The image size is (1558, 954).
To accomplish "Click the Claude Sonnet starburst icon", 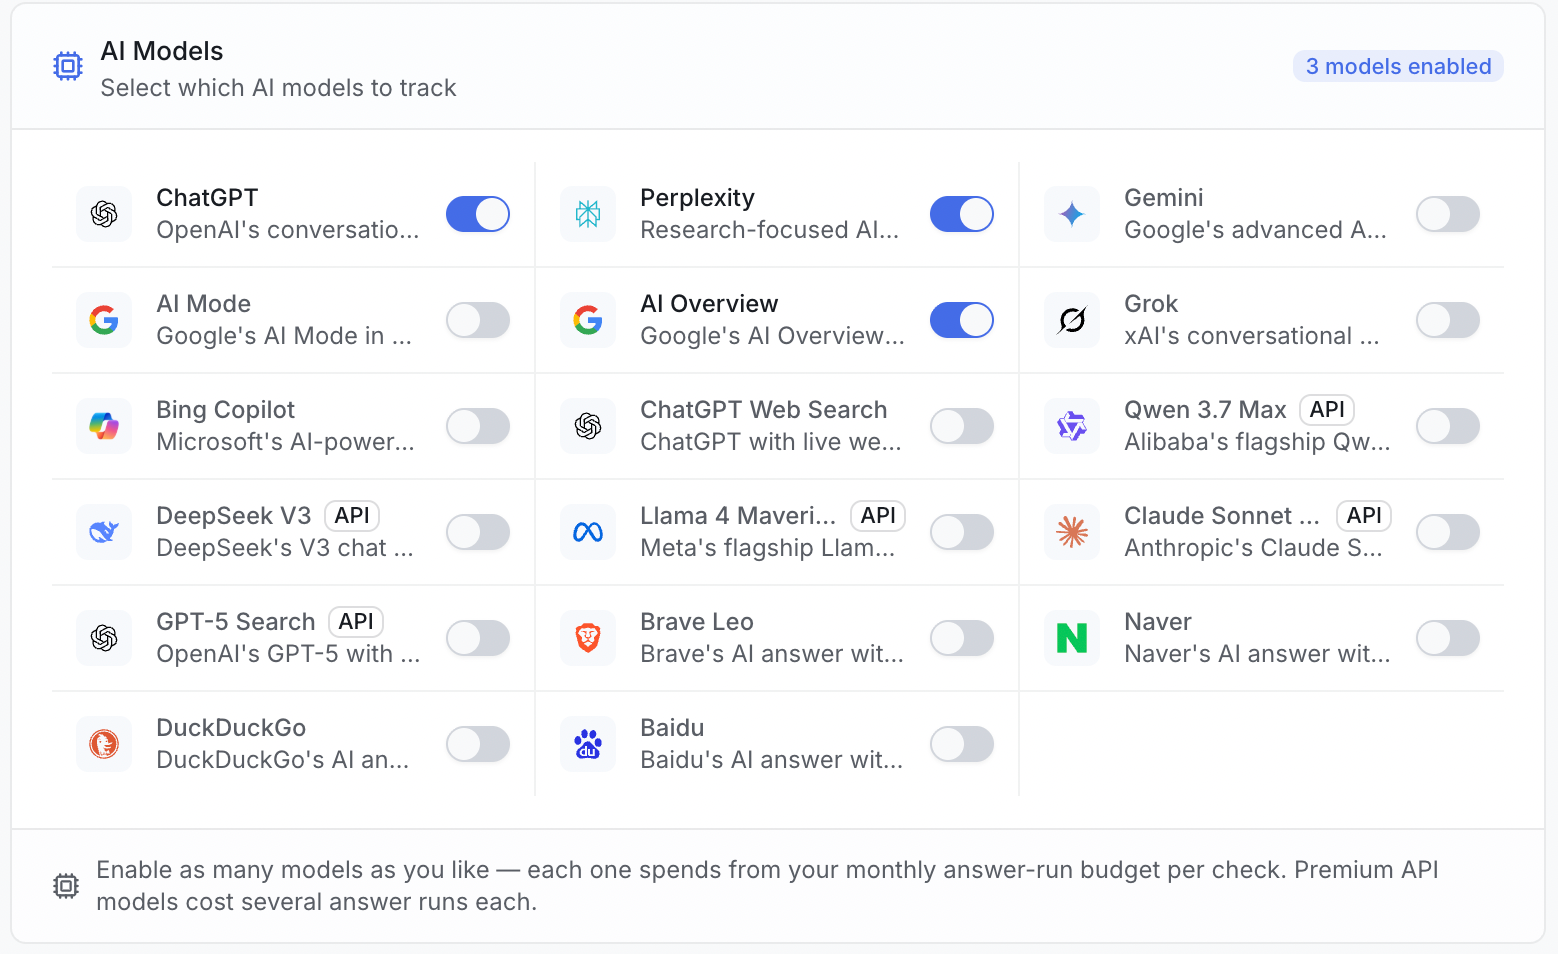I will [1072, 532].
